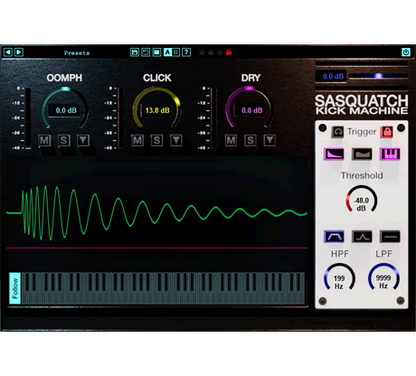Edit the CLICK 13.8 dB value
416x376 pixels.
157,110
